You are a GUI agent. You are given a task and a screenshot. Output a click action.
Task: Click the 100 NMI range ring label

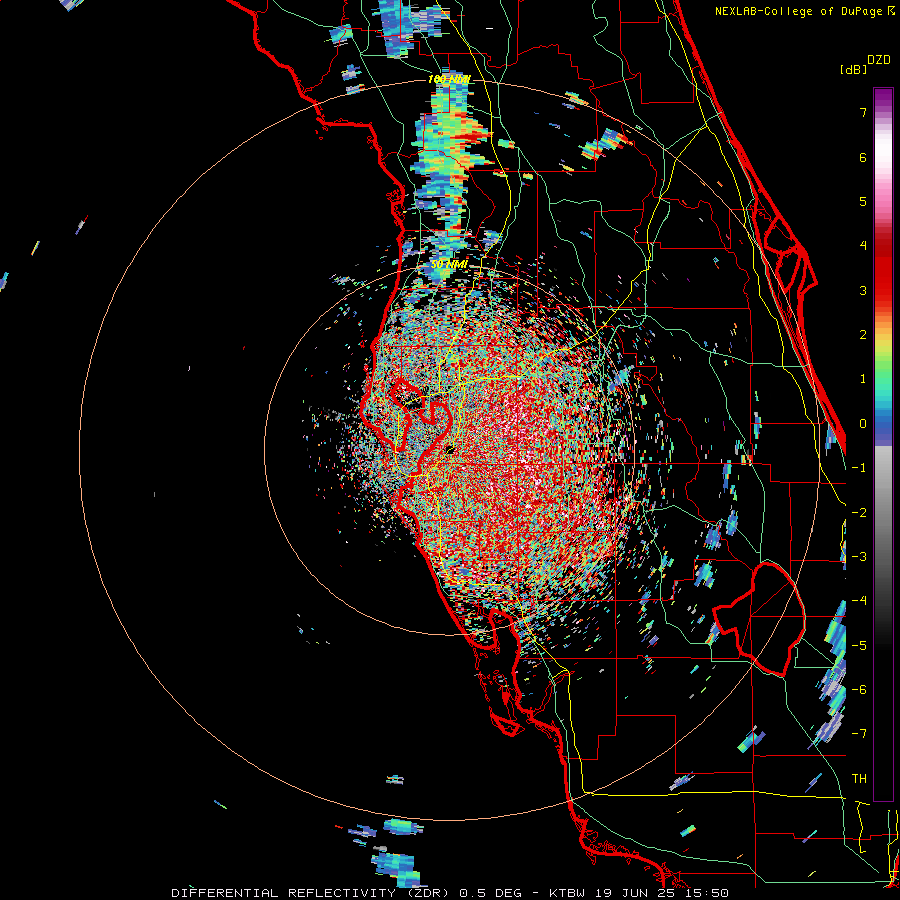click(x=449, y=79)
